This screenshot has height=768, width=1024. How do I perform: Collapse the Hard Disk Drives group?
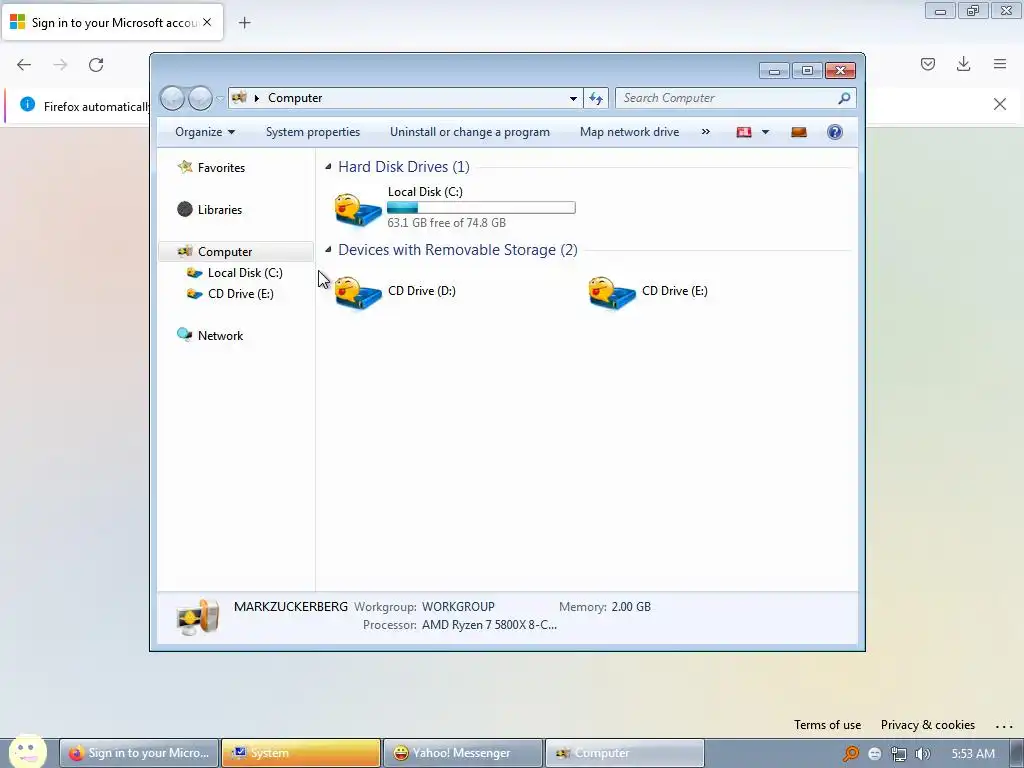click(328, 167)
